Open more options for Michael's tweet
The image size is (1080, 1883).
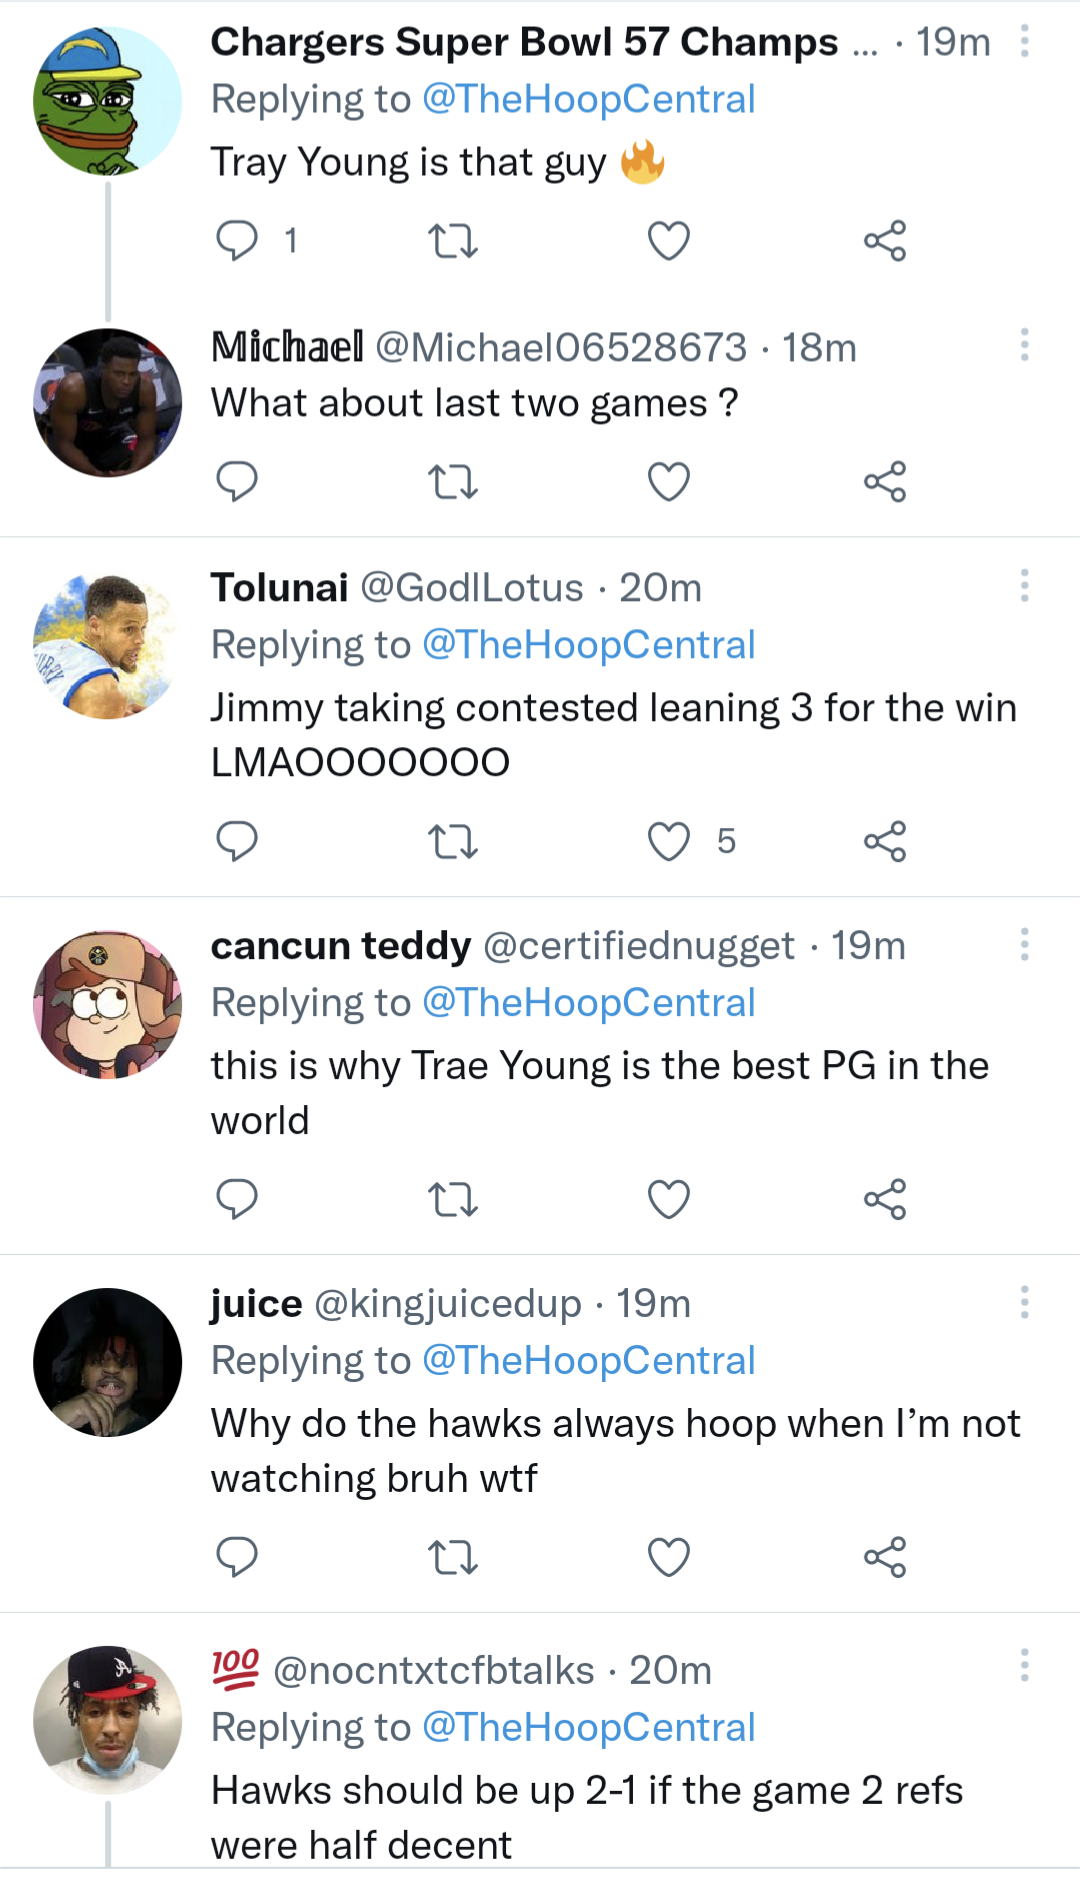click(1024, 345)
